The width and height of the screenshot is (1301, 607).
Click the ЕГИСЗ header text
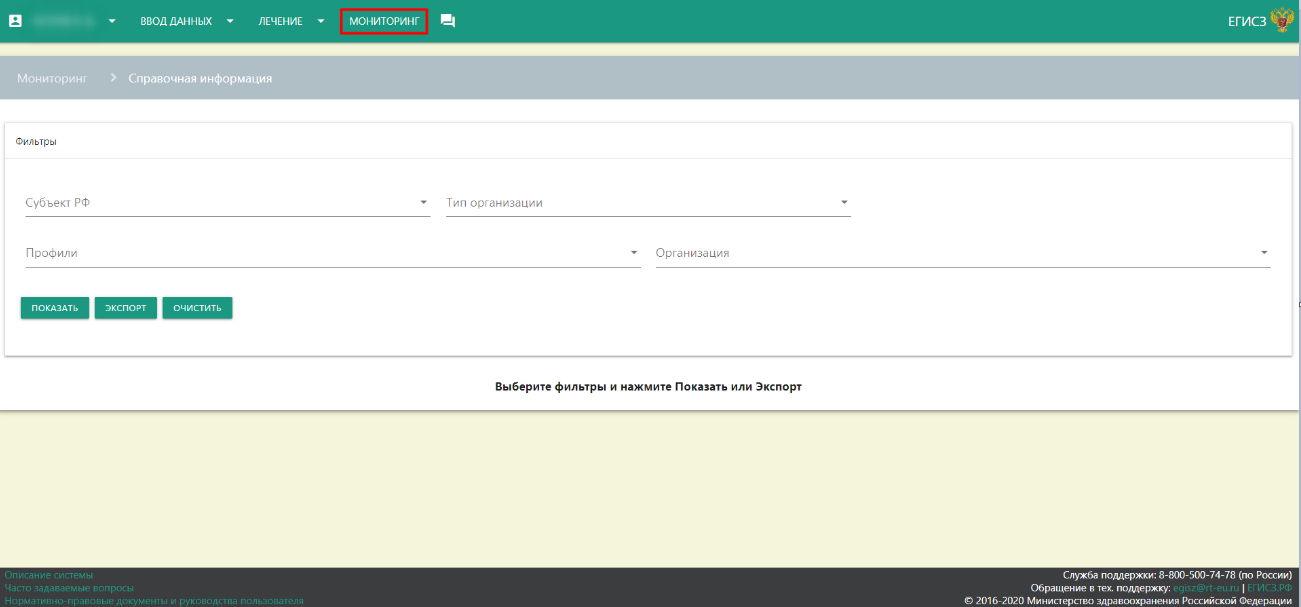tap(1247, 21)
